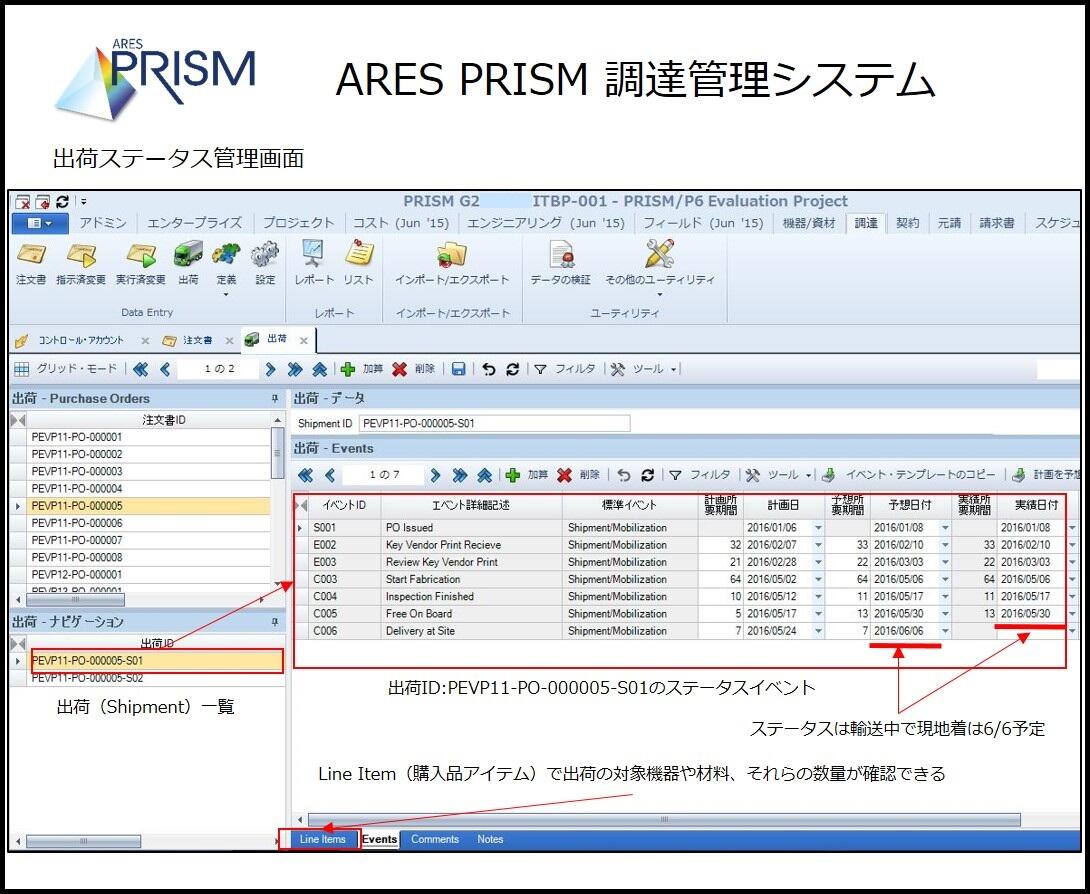Open 予想日付 dropdown for E002 row
The width and height of the screenshot is (1090, 894).
(945, 545)
